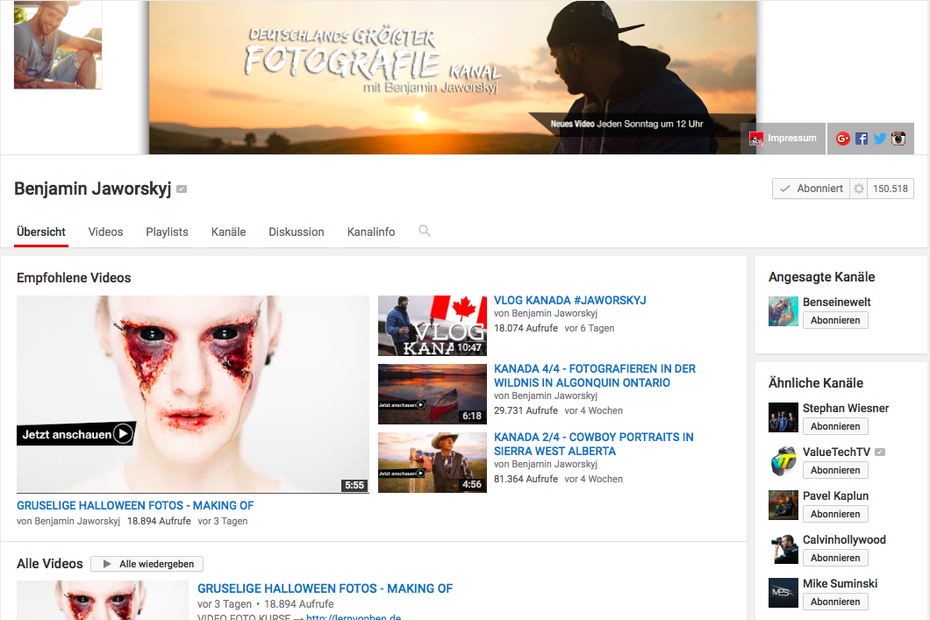The image size is (930, 620).
Task: Click Abonnieren button for Benseinewelt
Action: click(835, 320)
